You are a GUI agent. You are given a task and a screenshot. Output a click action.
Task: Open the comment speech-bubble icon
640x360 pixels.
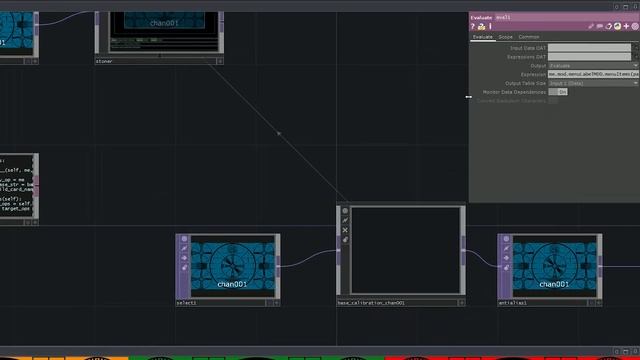tap(600, 27)
